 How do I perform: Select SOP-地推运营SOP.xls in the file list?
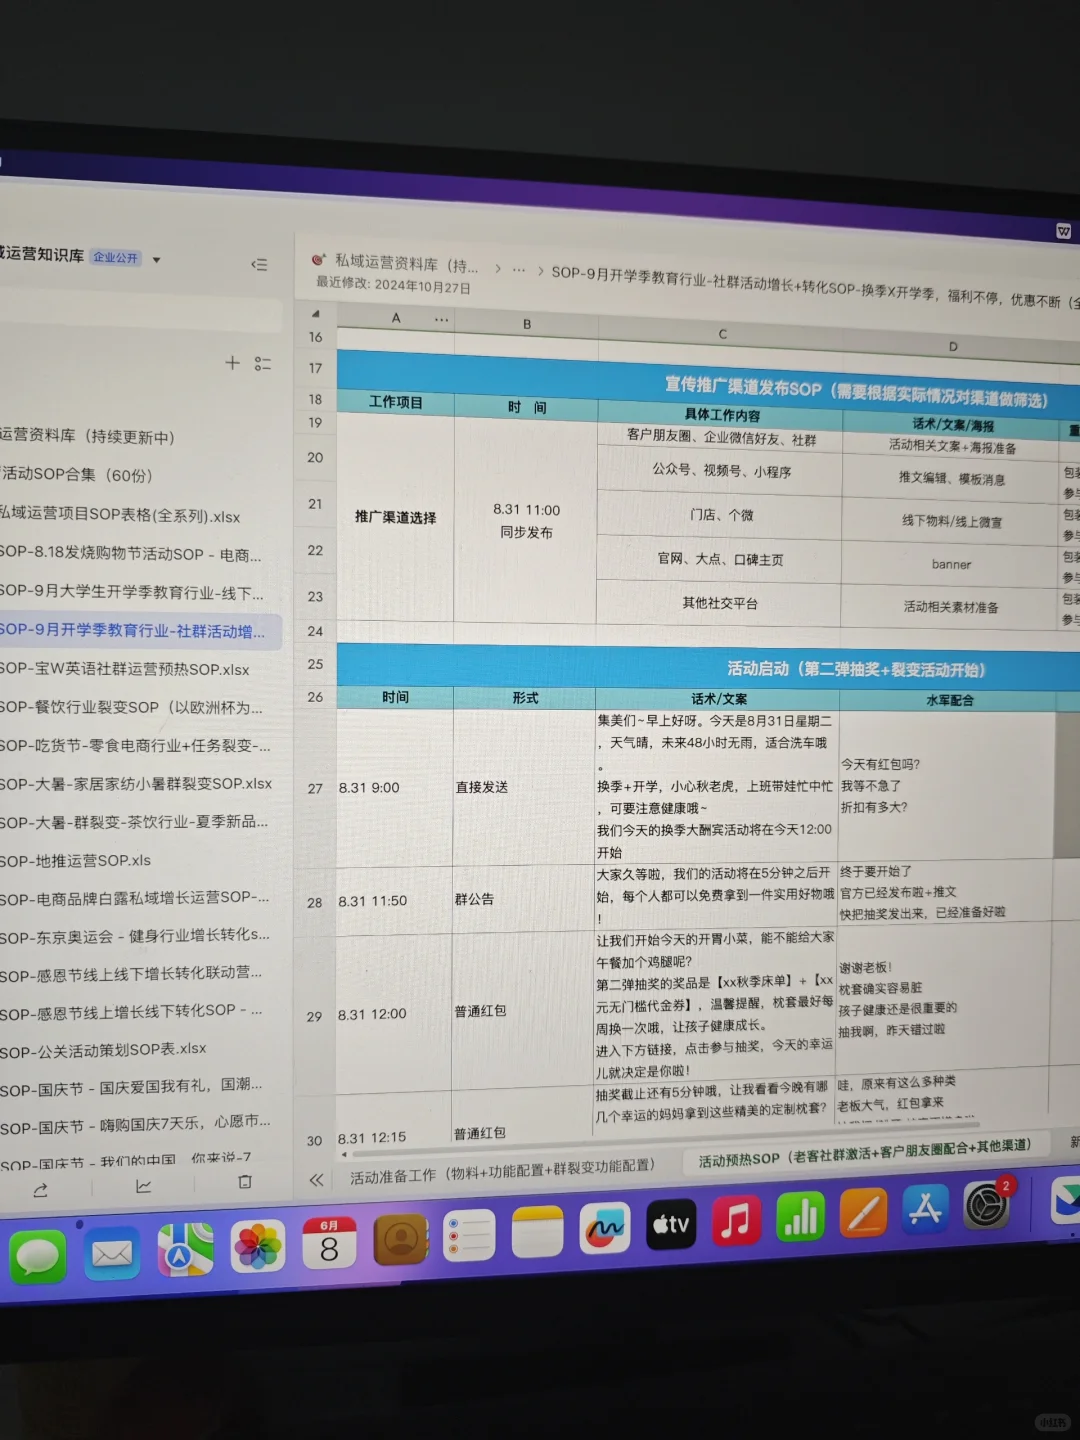click(74, 860)
